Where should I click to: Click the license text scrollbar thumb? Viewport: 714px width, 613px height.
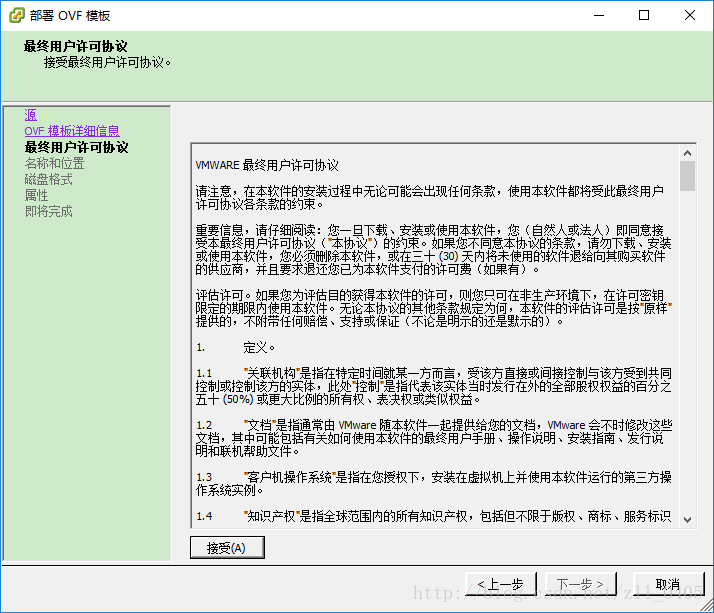[688, 176]
